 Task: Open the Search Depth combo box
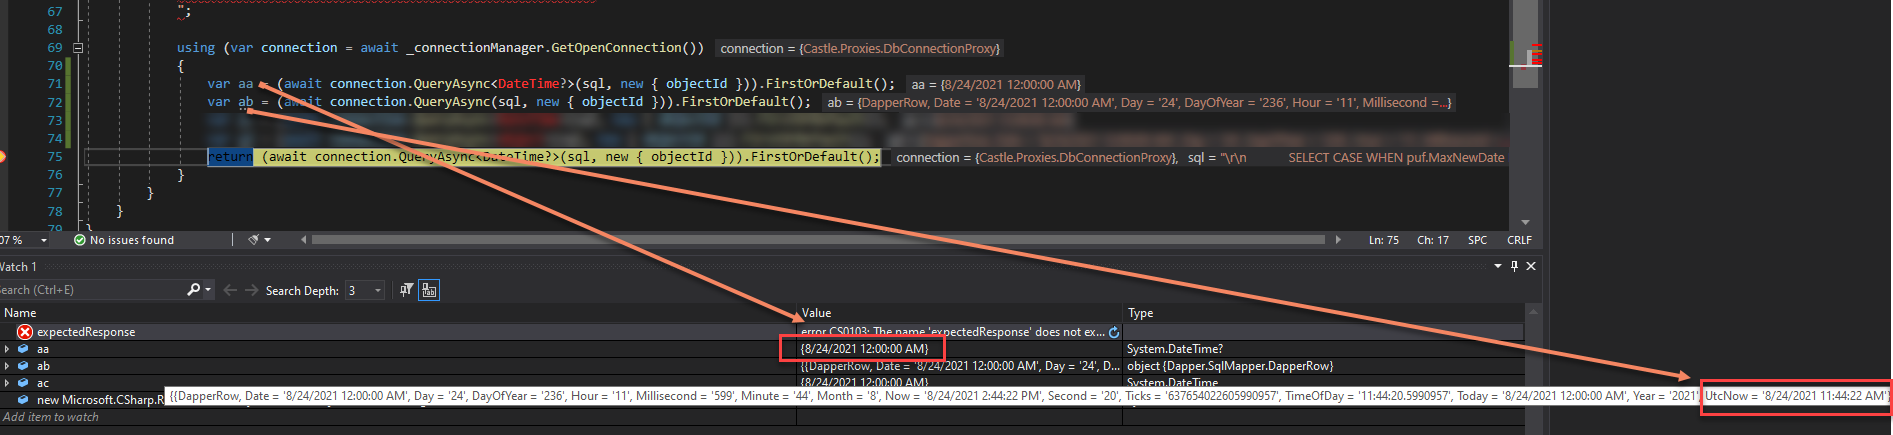(365, 290)
